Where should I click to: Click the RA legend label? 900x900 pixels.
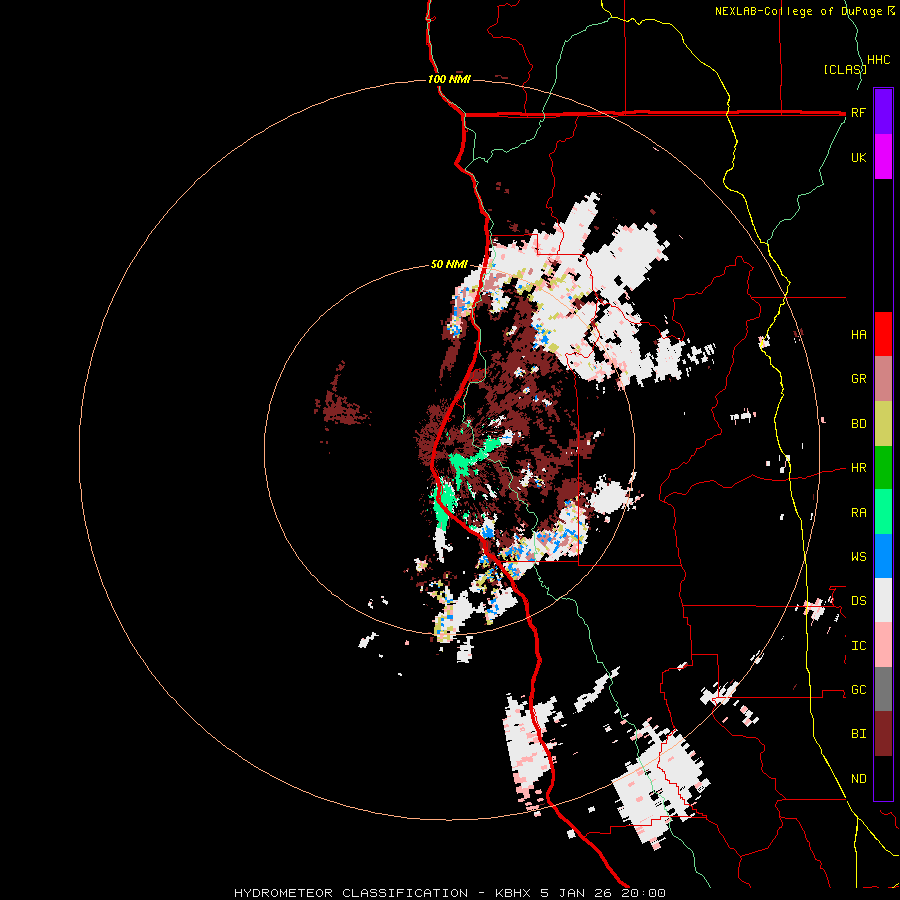tap(859, 513)
